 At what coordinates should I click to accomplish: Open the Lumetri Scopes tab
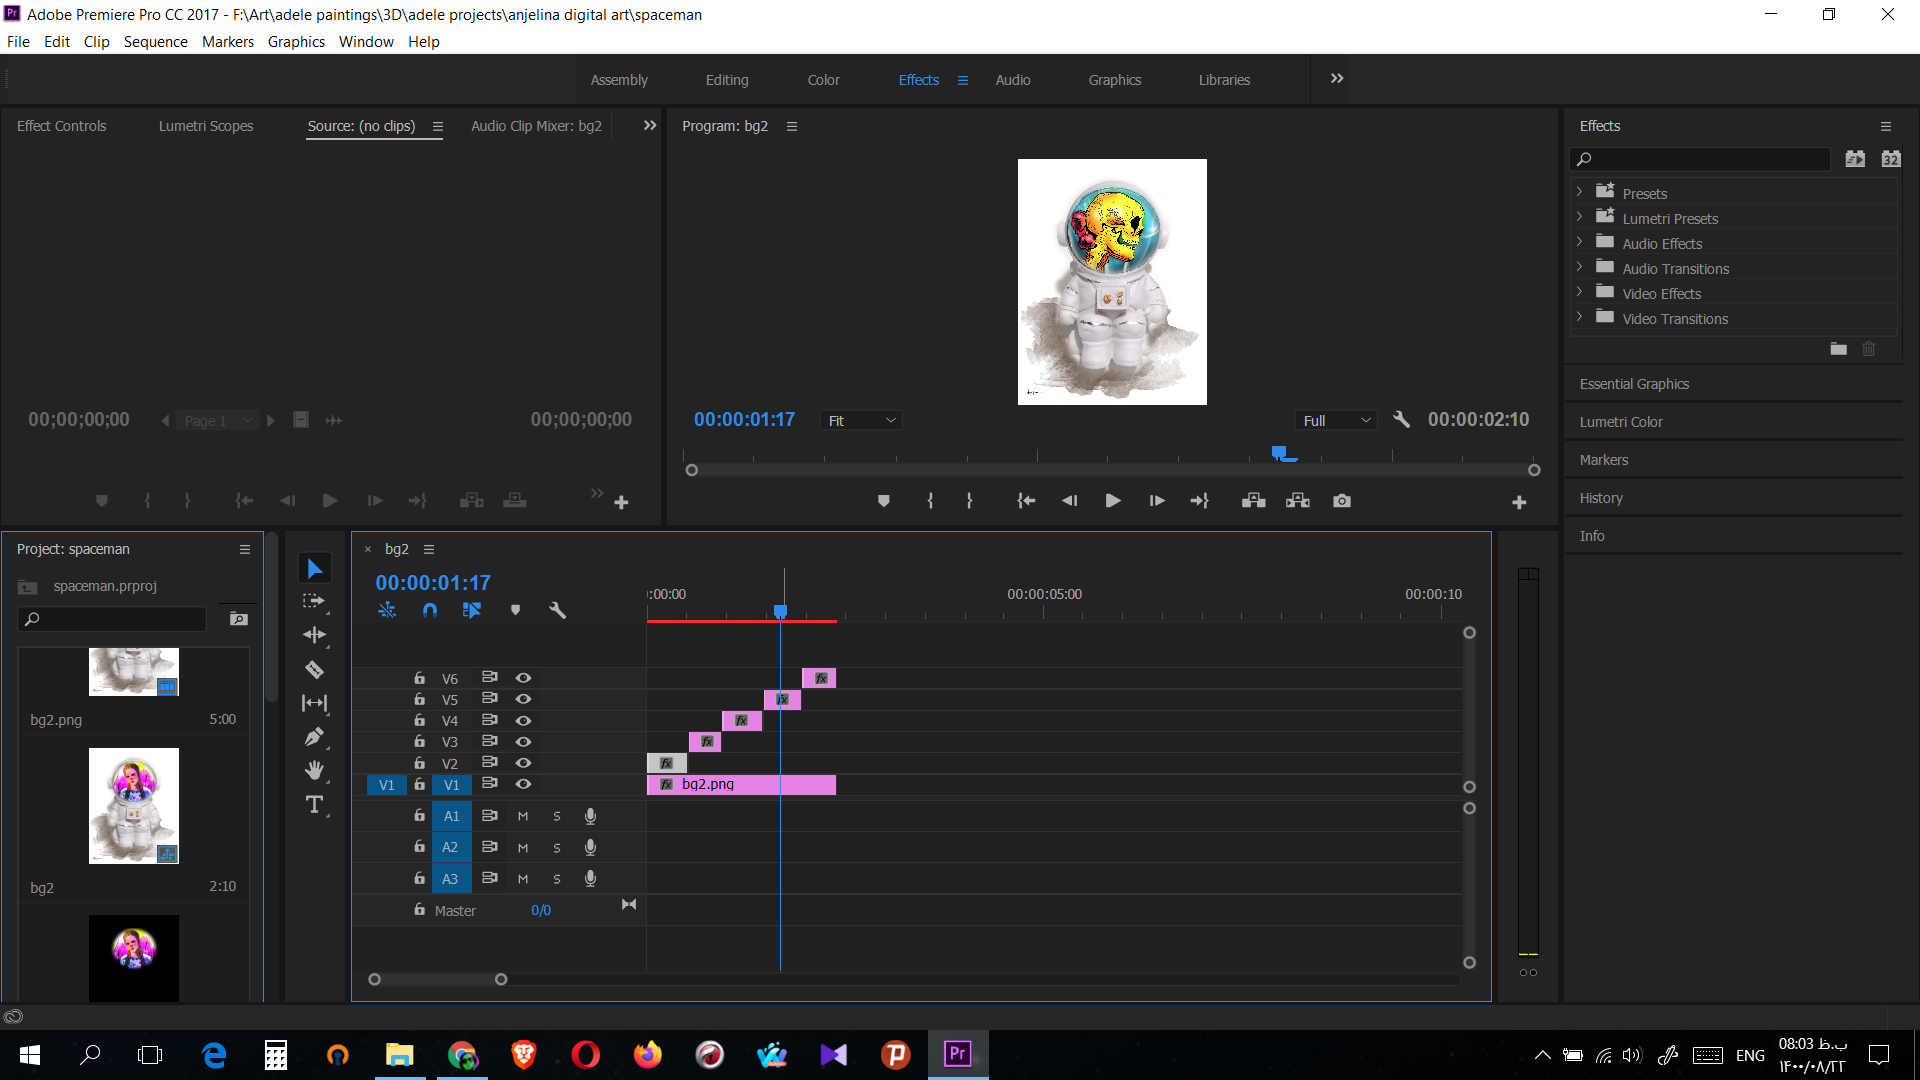[x=206, y=126]
